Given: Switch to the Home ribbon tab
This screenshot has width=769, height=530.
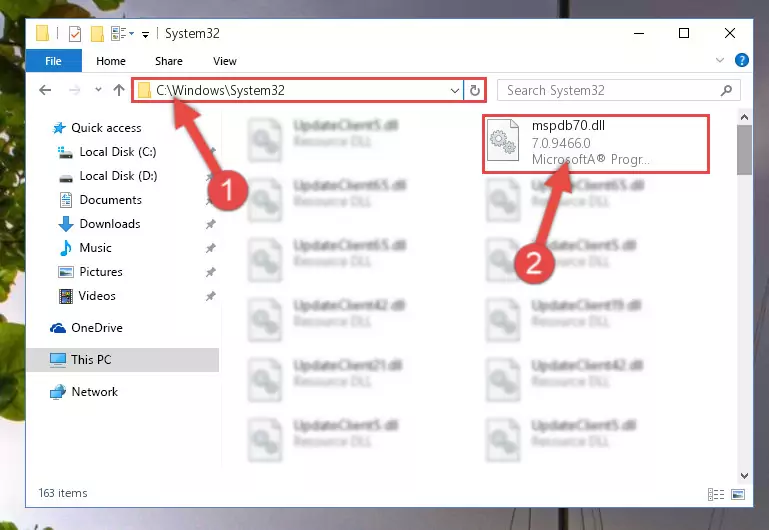Looking at the screenshot, I should [111, 61].
